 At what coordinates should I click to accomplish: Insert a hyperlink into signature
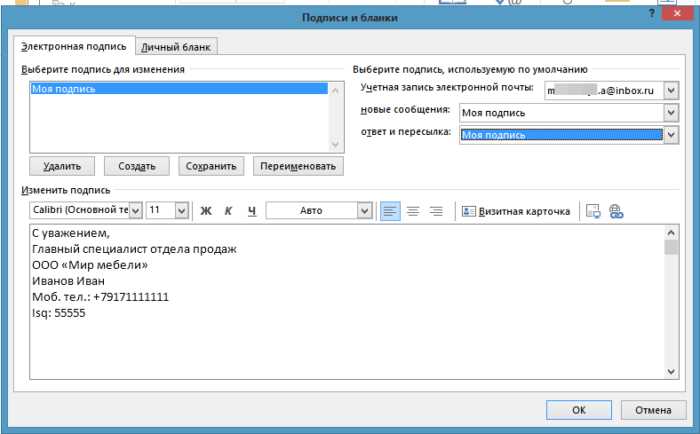tap(616, 211)
